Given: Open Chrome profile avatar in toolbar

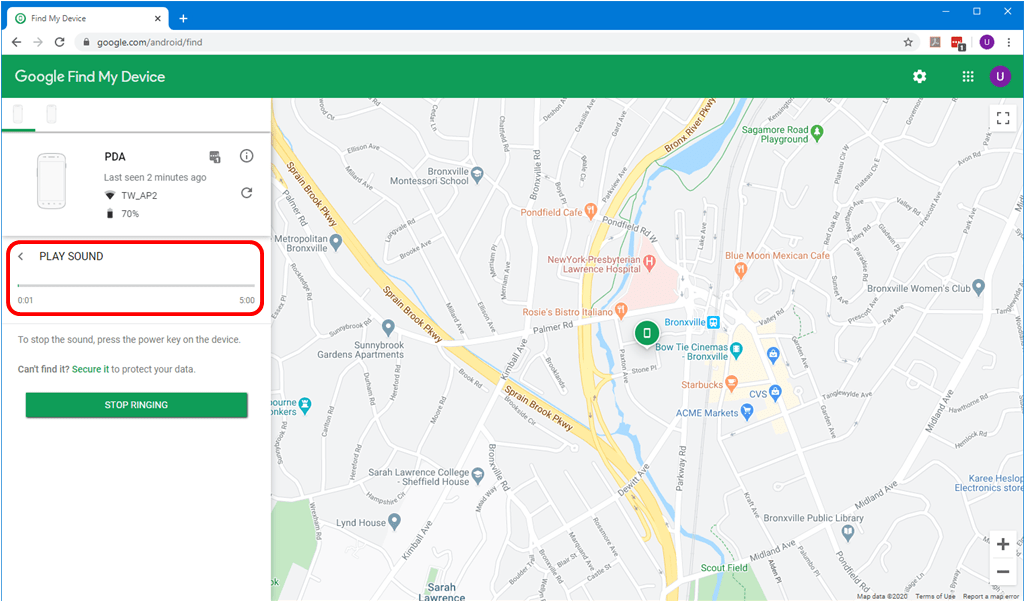Looking at the screenshot, I should coord(986,43).
